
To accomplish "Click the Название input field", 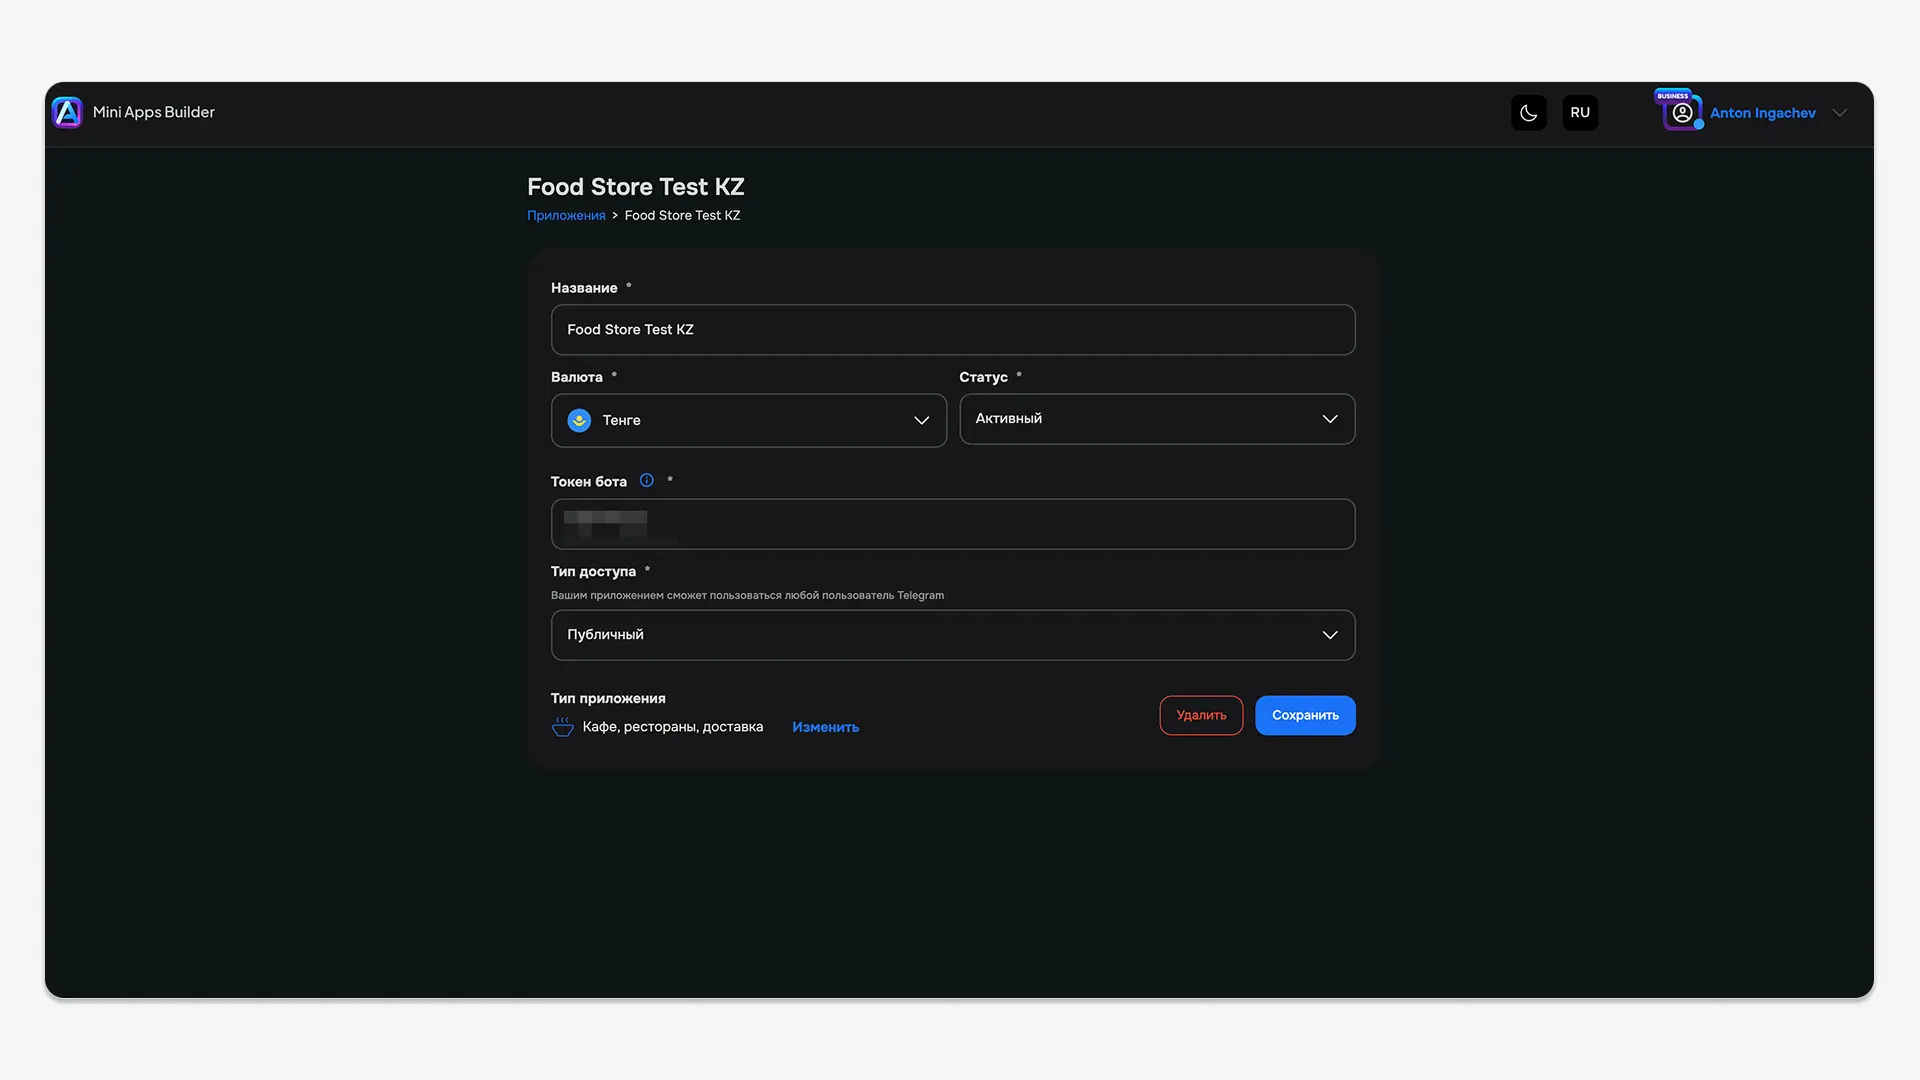I will point(953,330).
